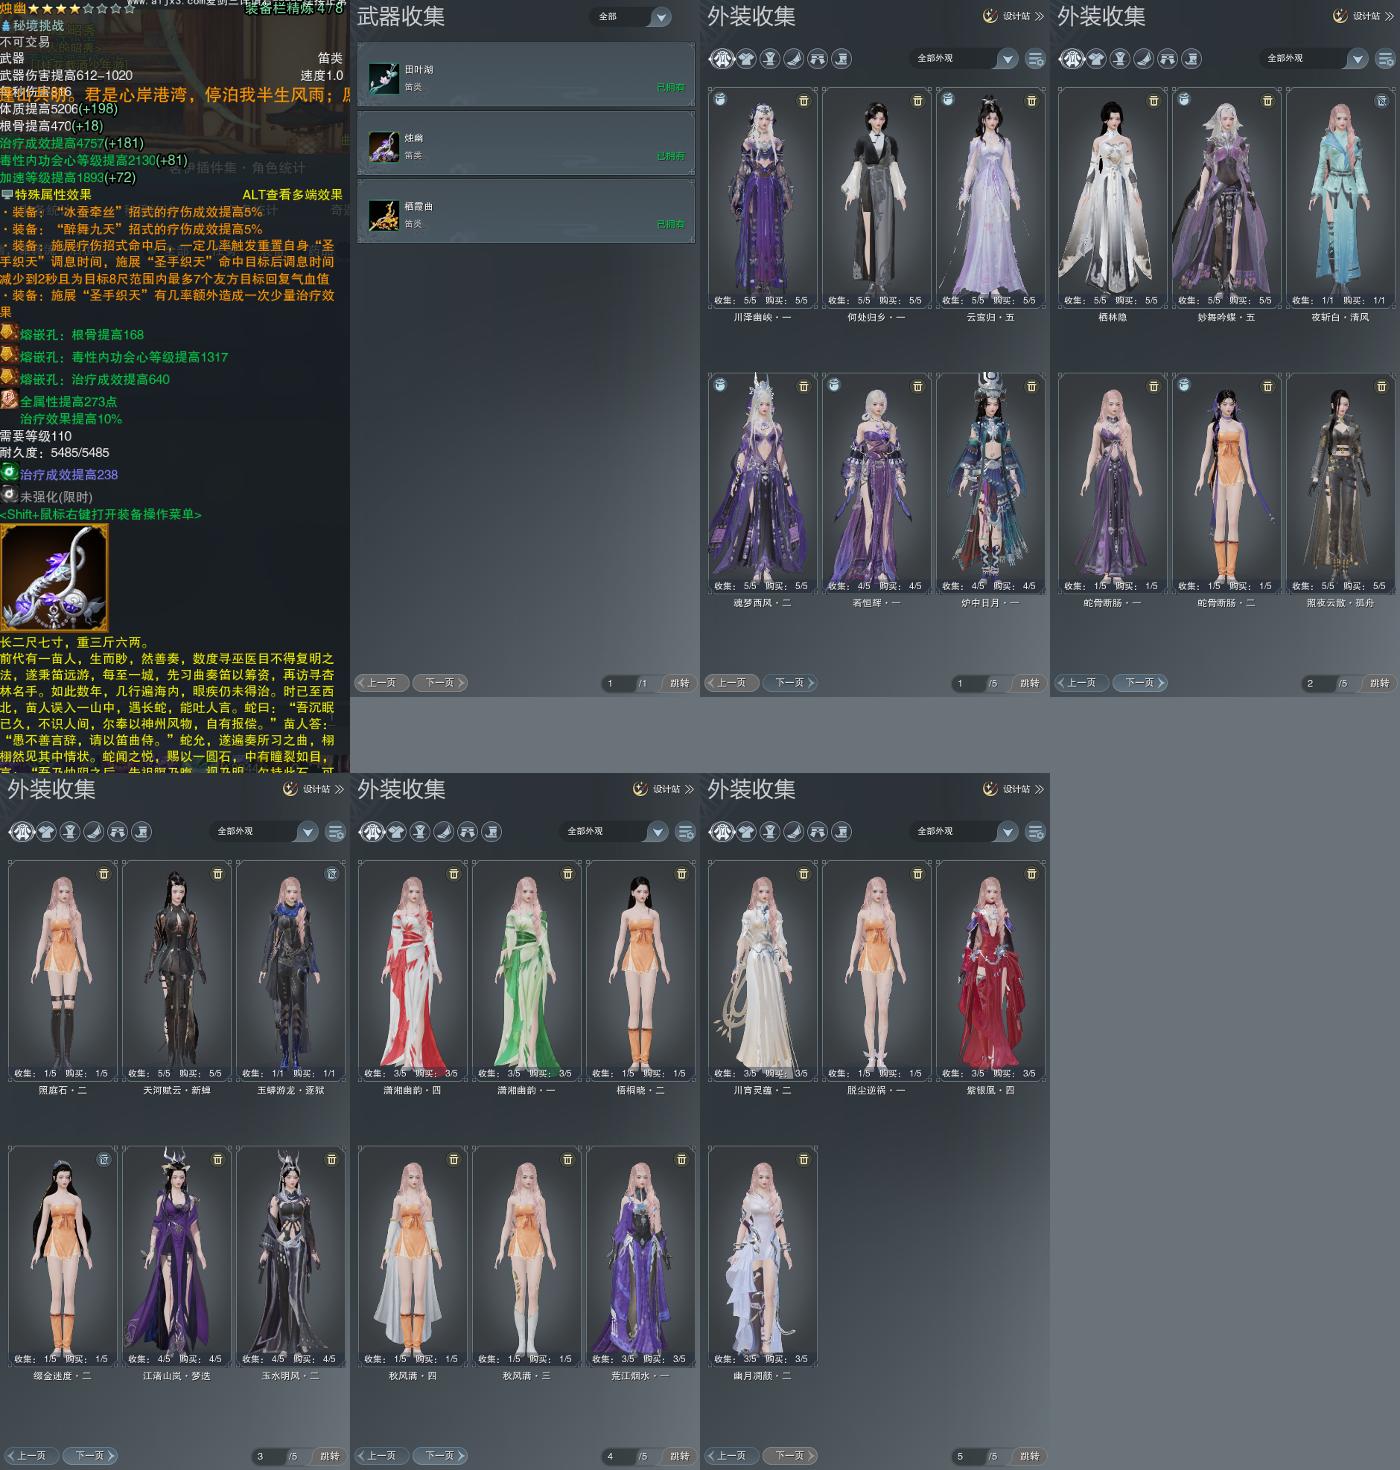Click the trash icon on 江渚山岚·梦迭 card
This screenshot has width=1400, height=1470.
click(218, 1159)
